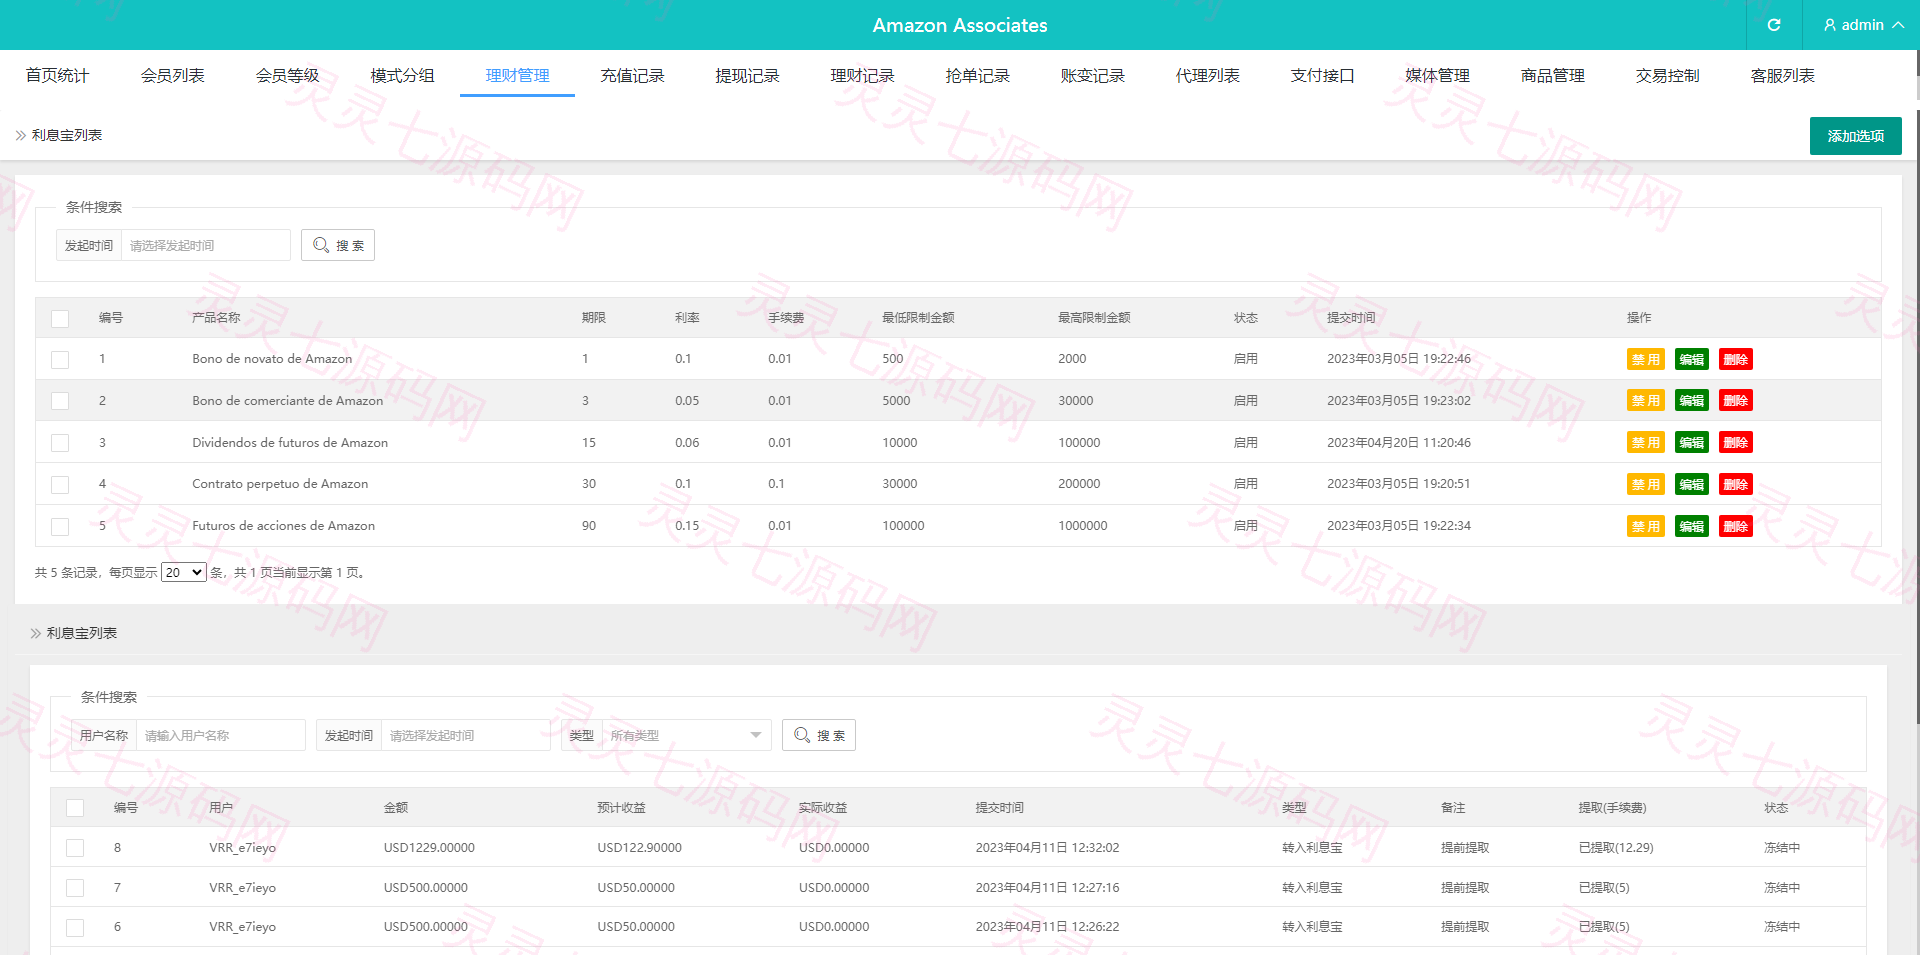The image size is (1920, 955).
Task: Disable Dividendos de futuros de Amazon product
Action: click(1645, 443)
